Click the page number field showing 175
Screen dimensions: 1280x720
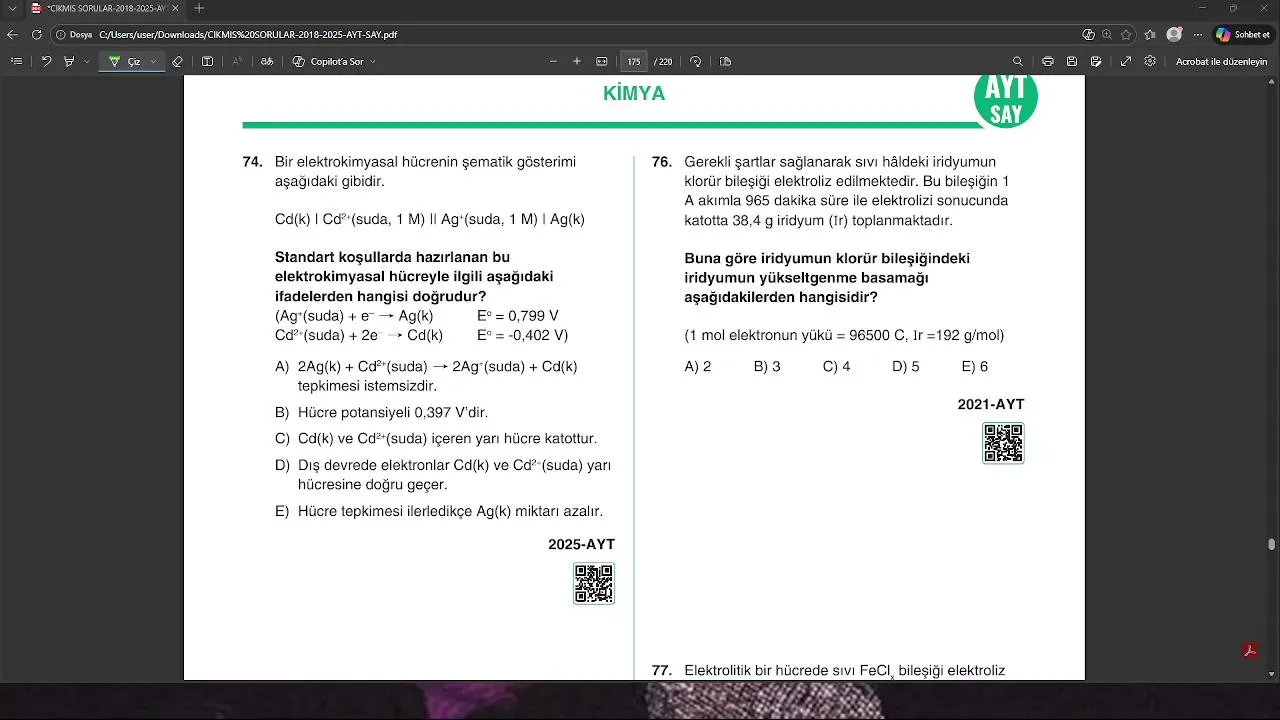click(x=634, y=61)
